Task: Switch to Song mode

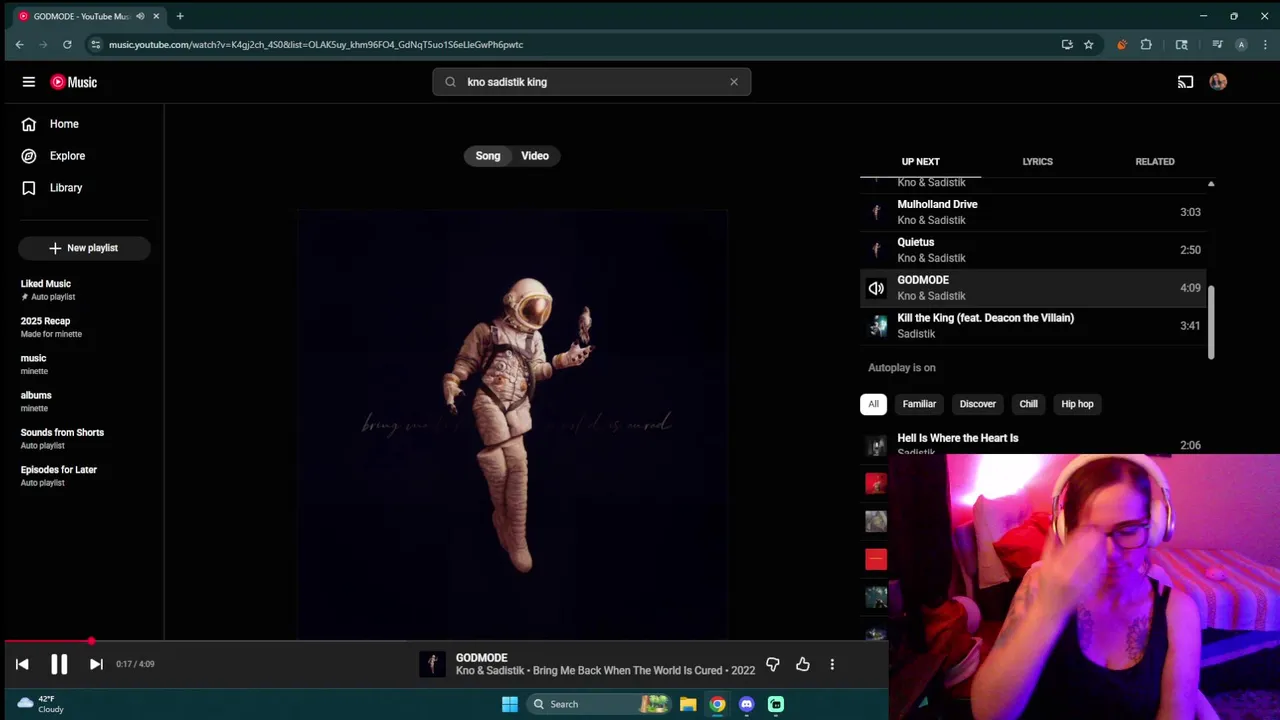Action: coord(488,156)
